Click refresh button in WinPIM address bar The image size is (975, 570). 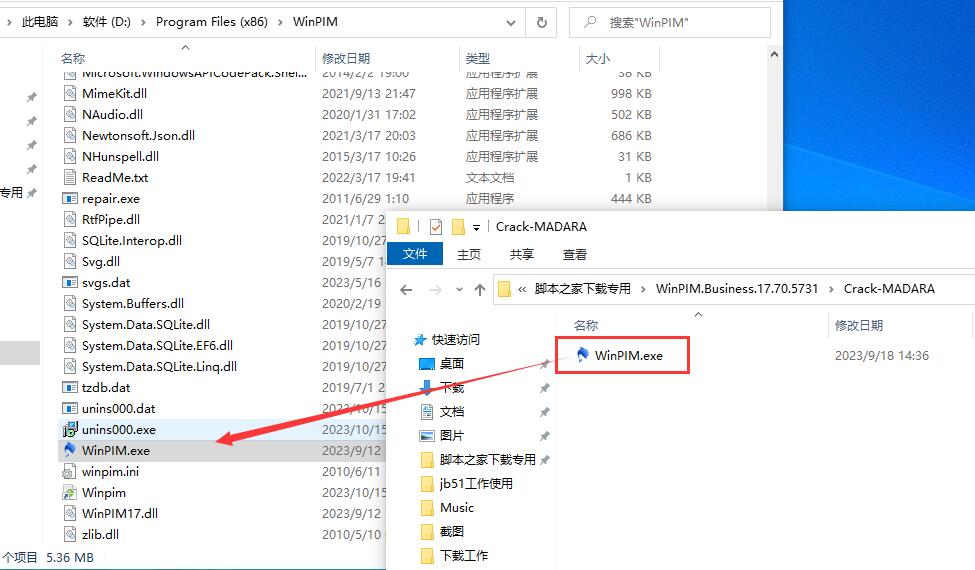pyautogui.click(x=542, y=22)
